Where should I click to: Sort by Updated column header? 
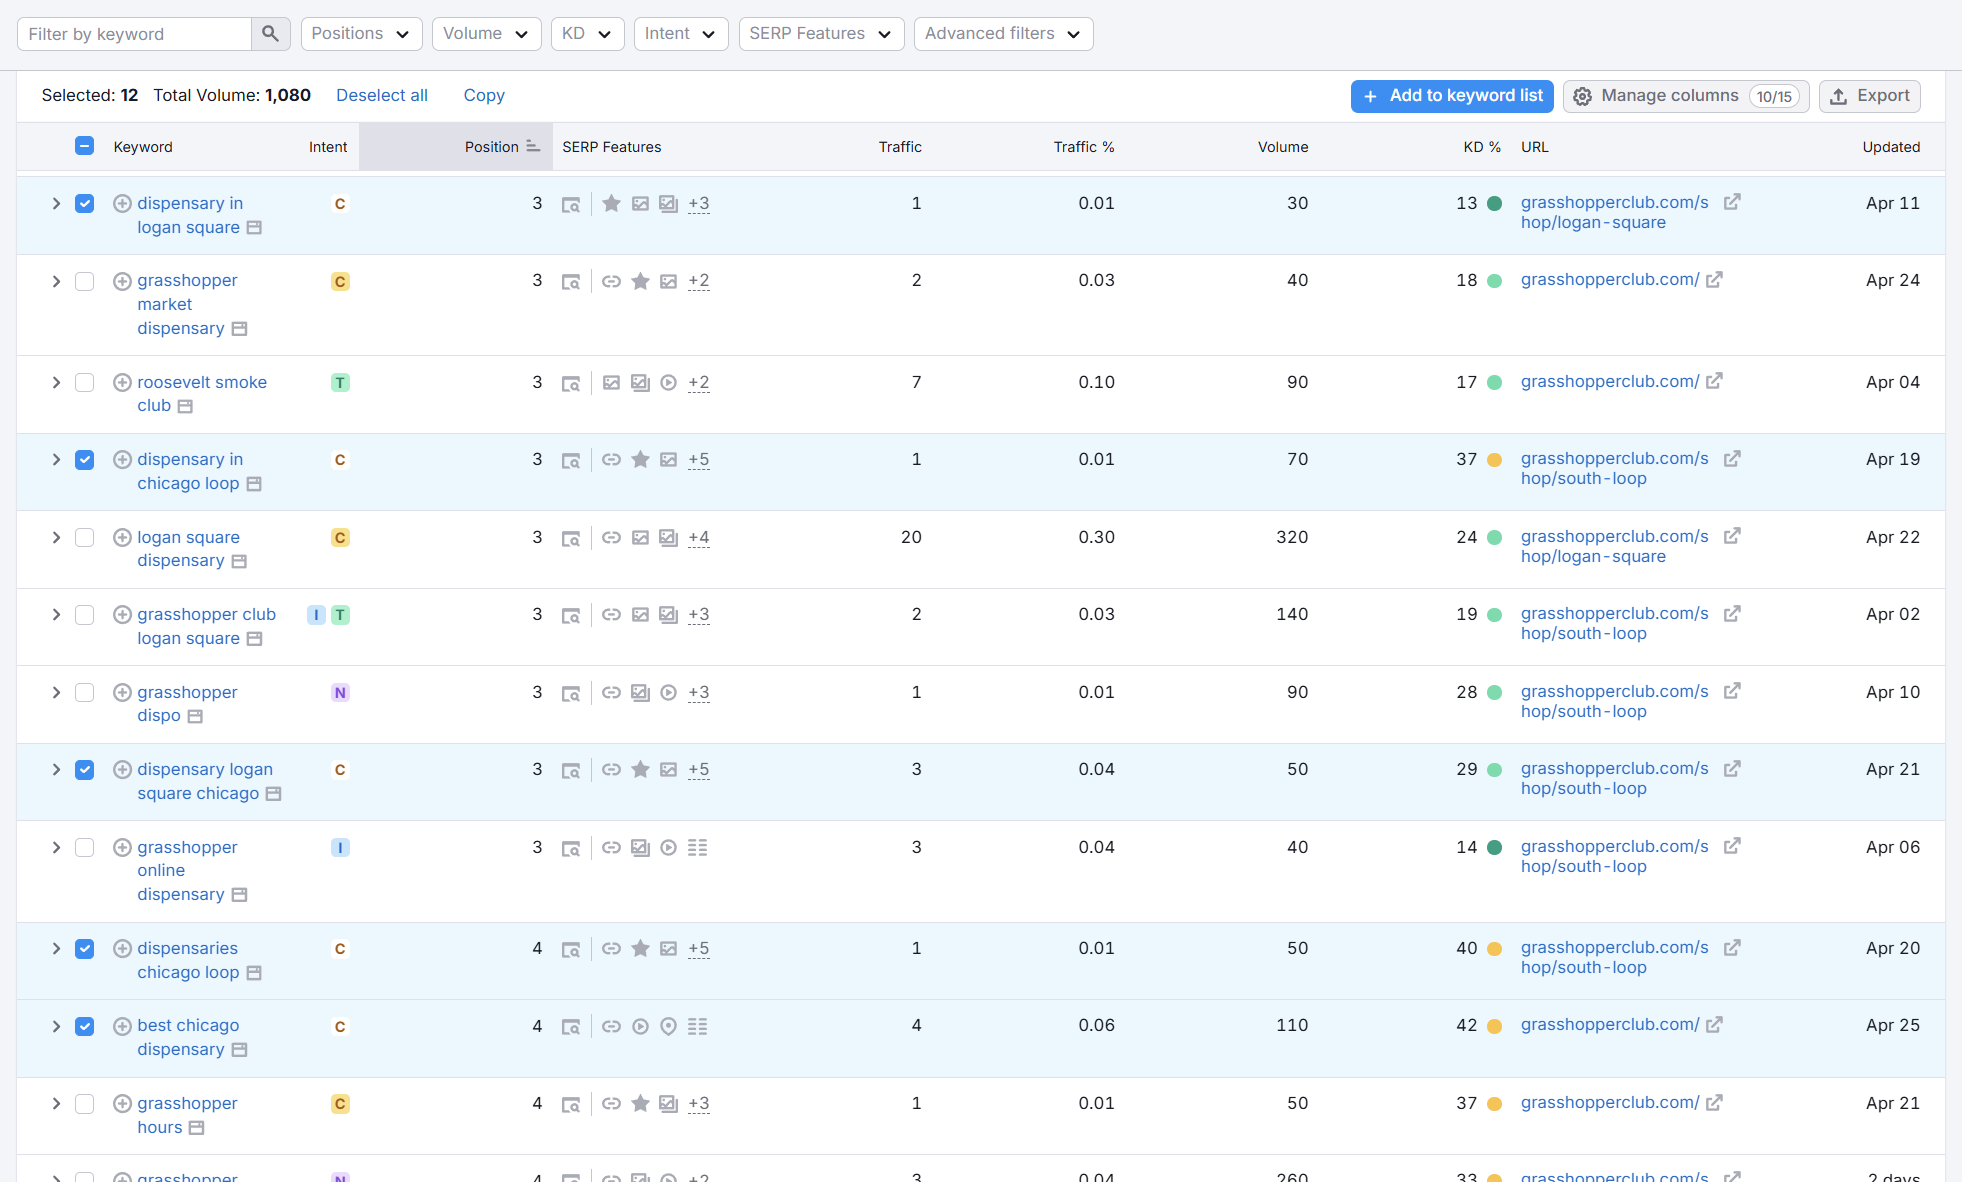coord(1891,147)
